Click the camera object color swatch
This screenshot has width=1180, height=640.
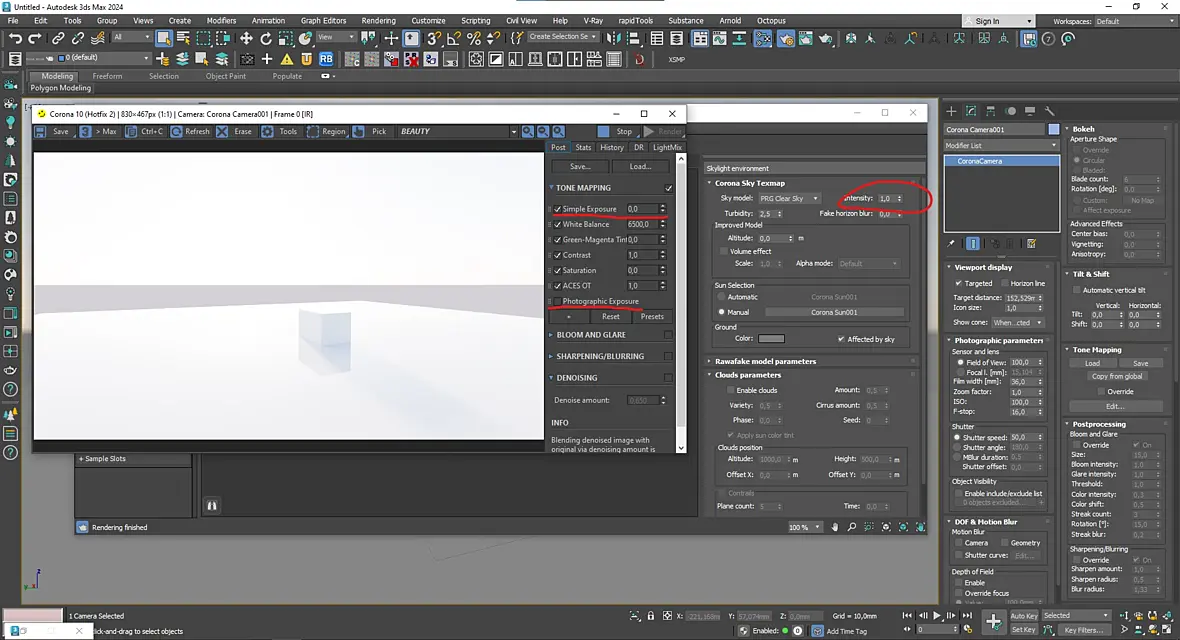coord(1054,130)
